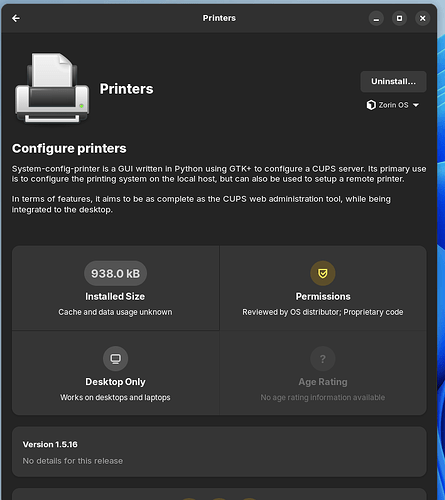Open the Zorin OS source dropdown

(393, 105)
